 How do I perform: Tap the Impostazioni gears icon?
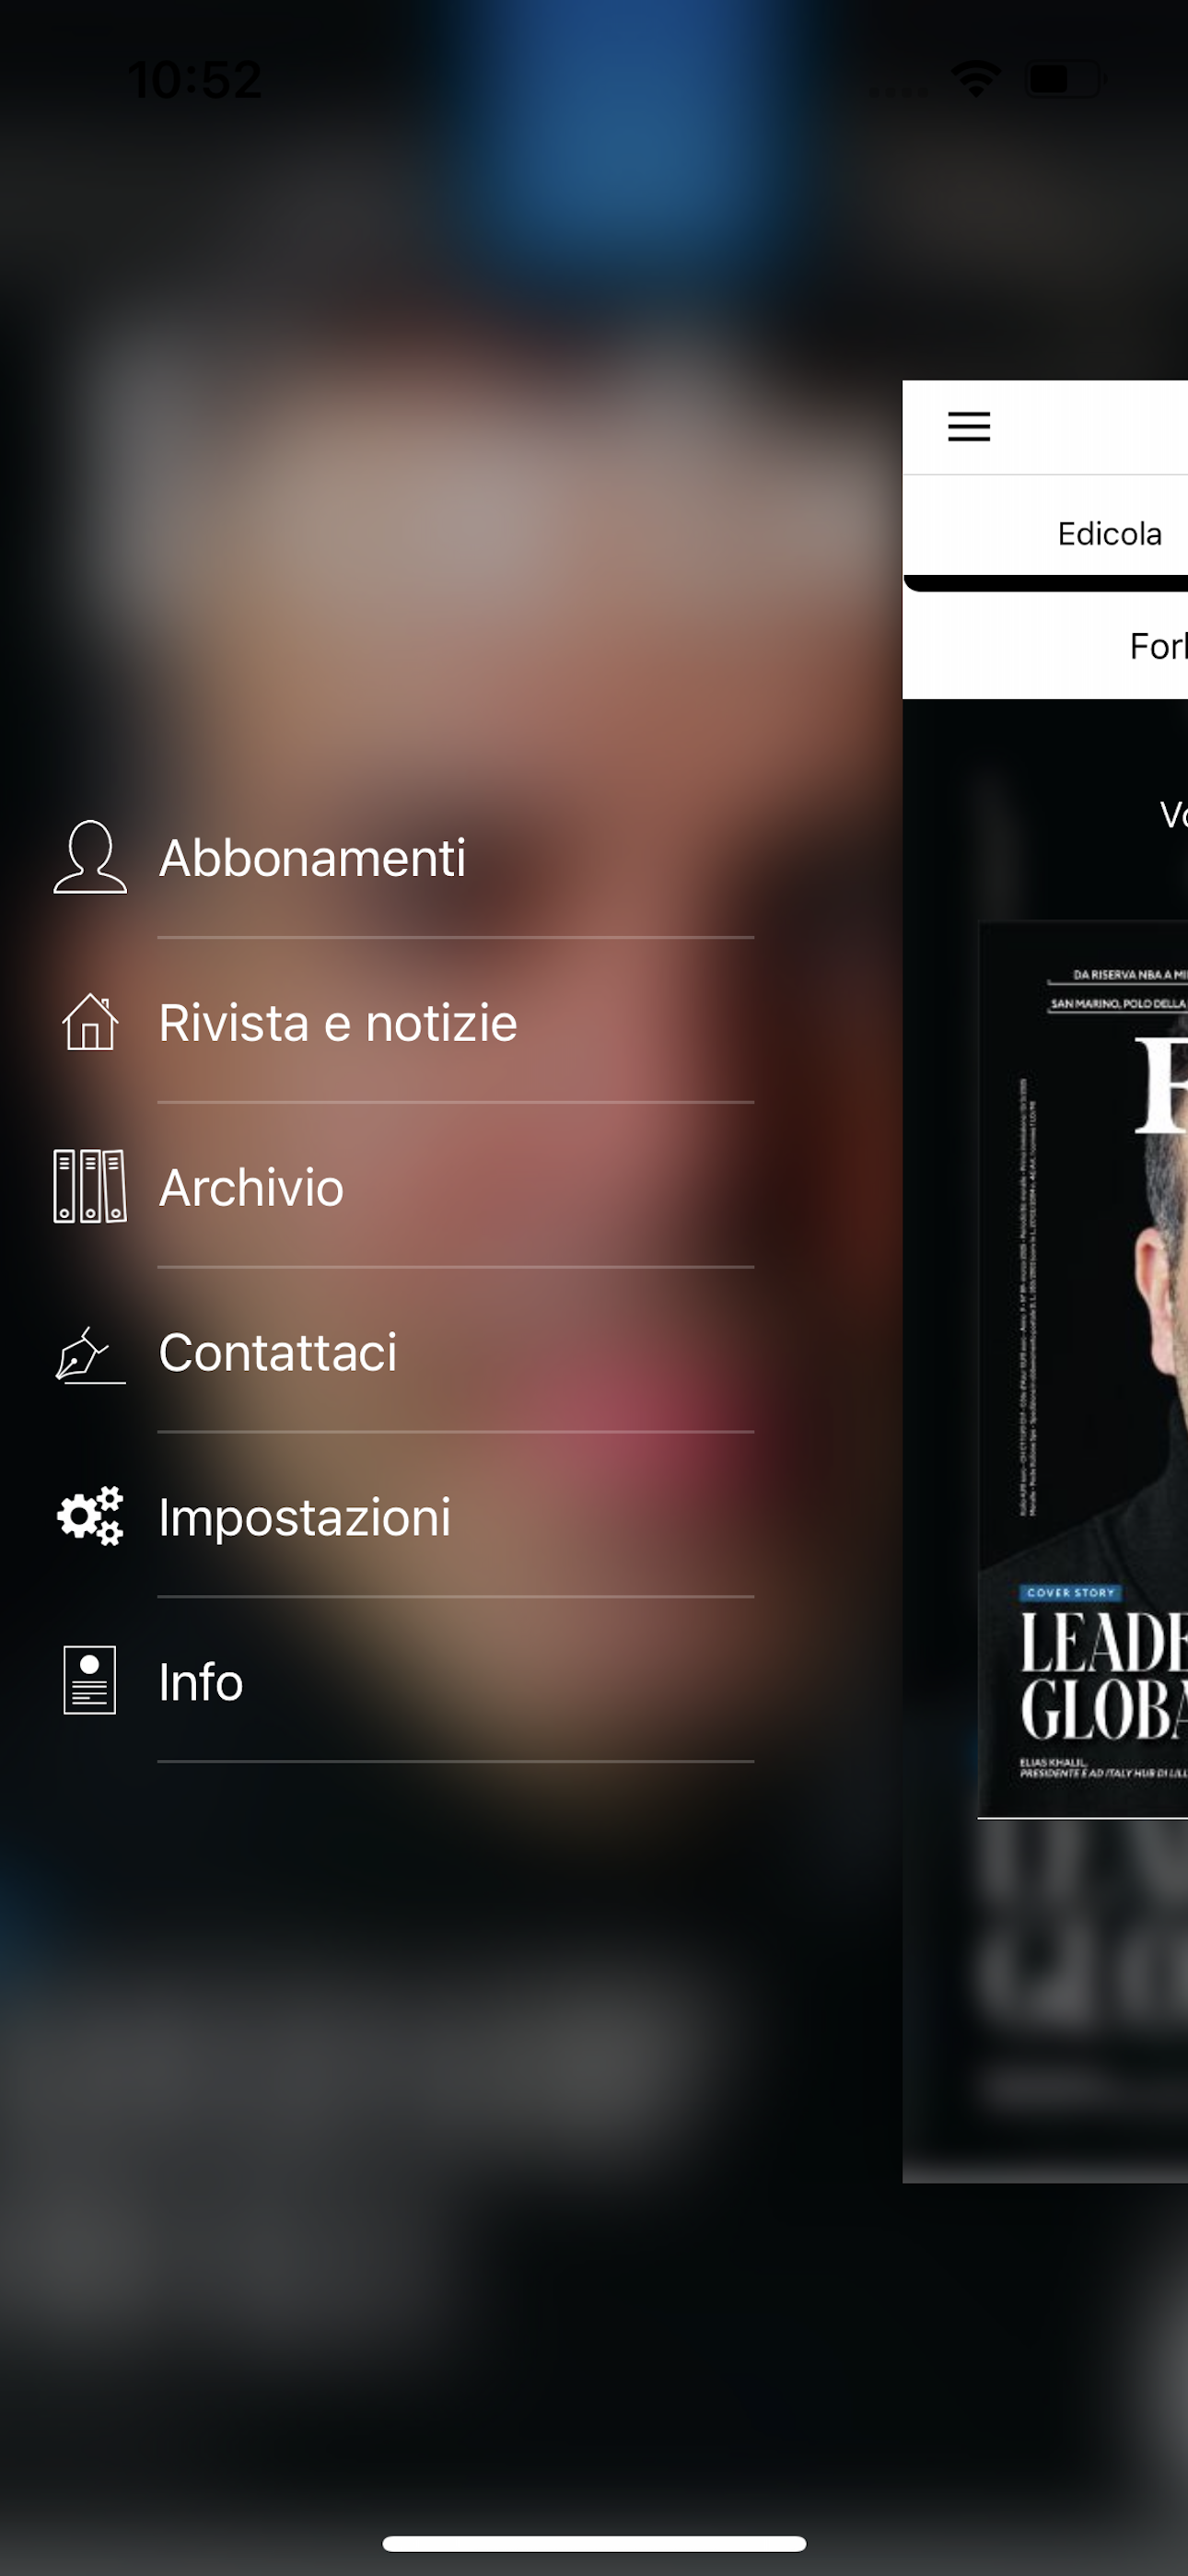[x=90, y=1516]
